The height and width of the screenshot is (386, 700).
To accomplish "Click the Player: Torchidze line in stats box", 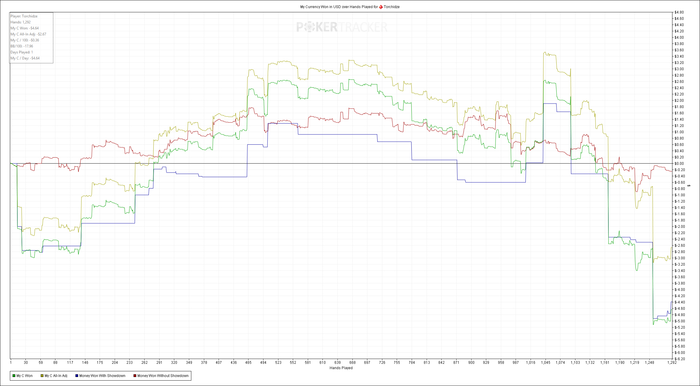I will pyautogui.click(x=24, y=16).
